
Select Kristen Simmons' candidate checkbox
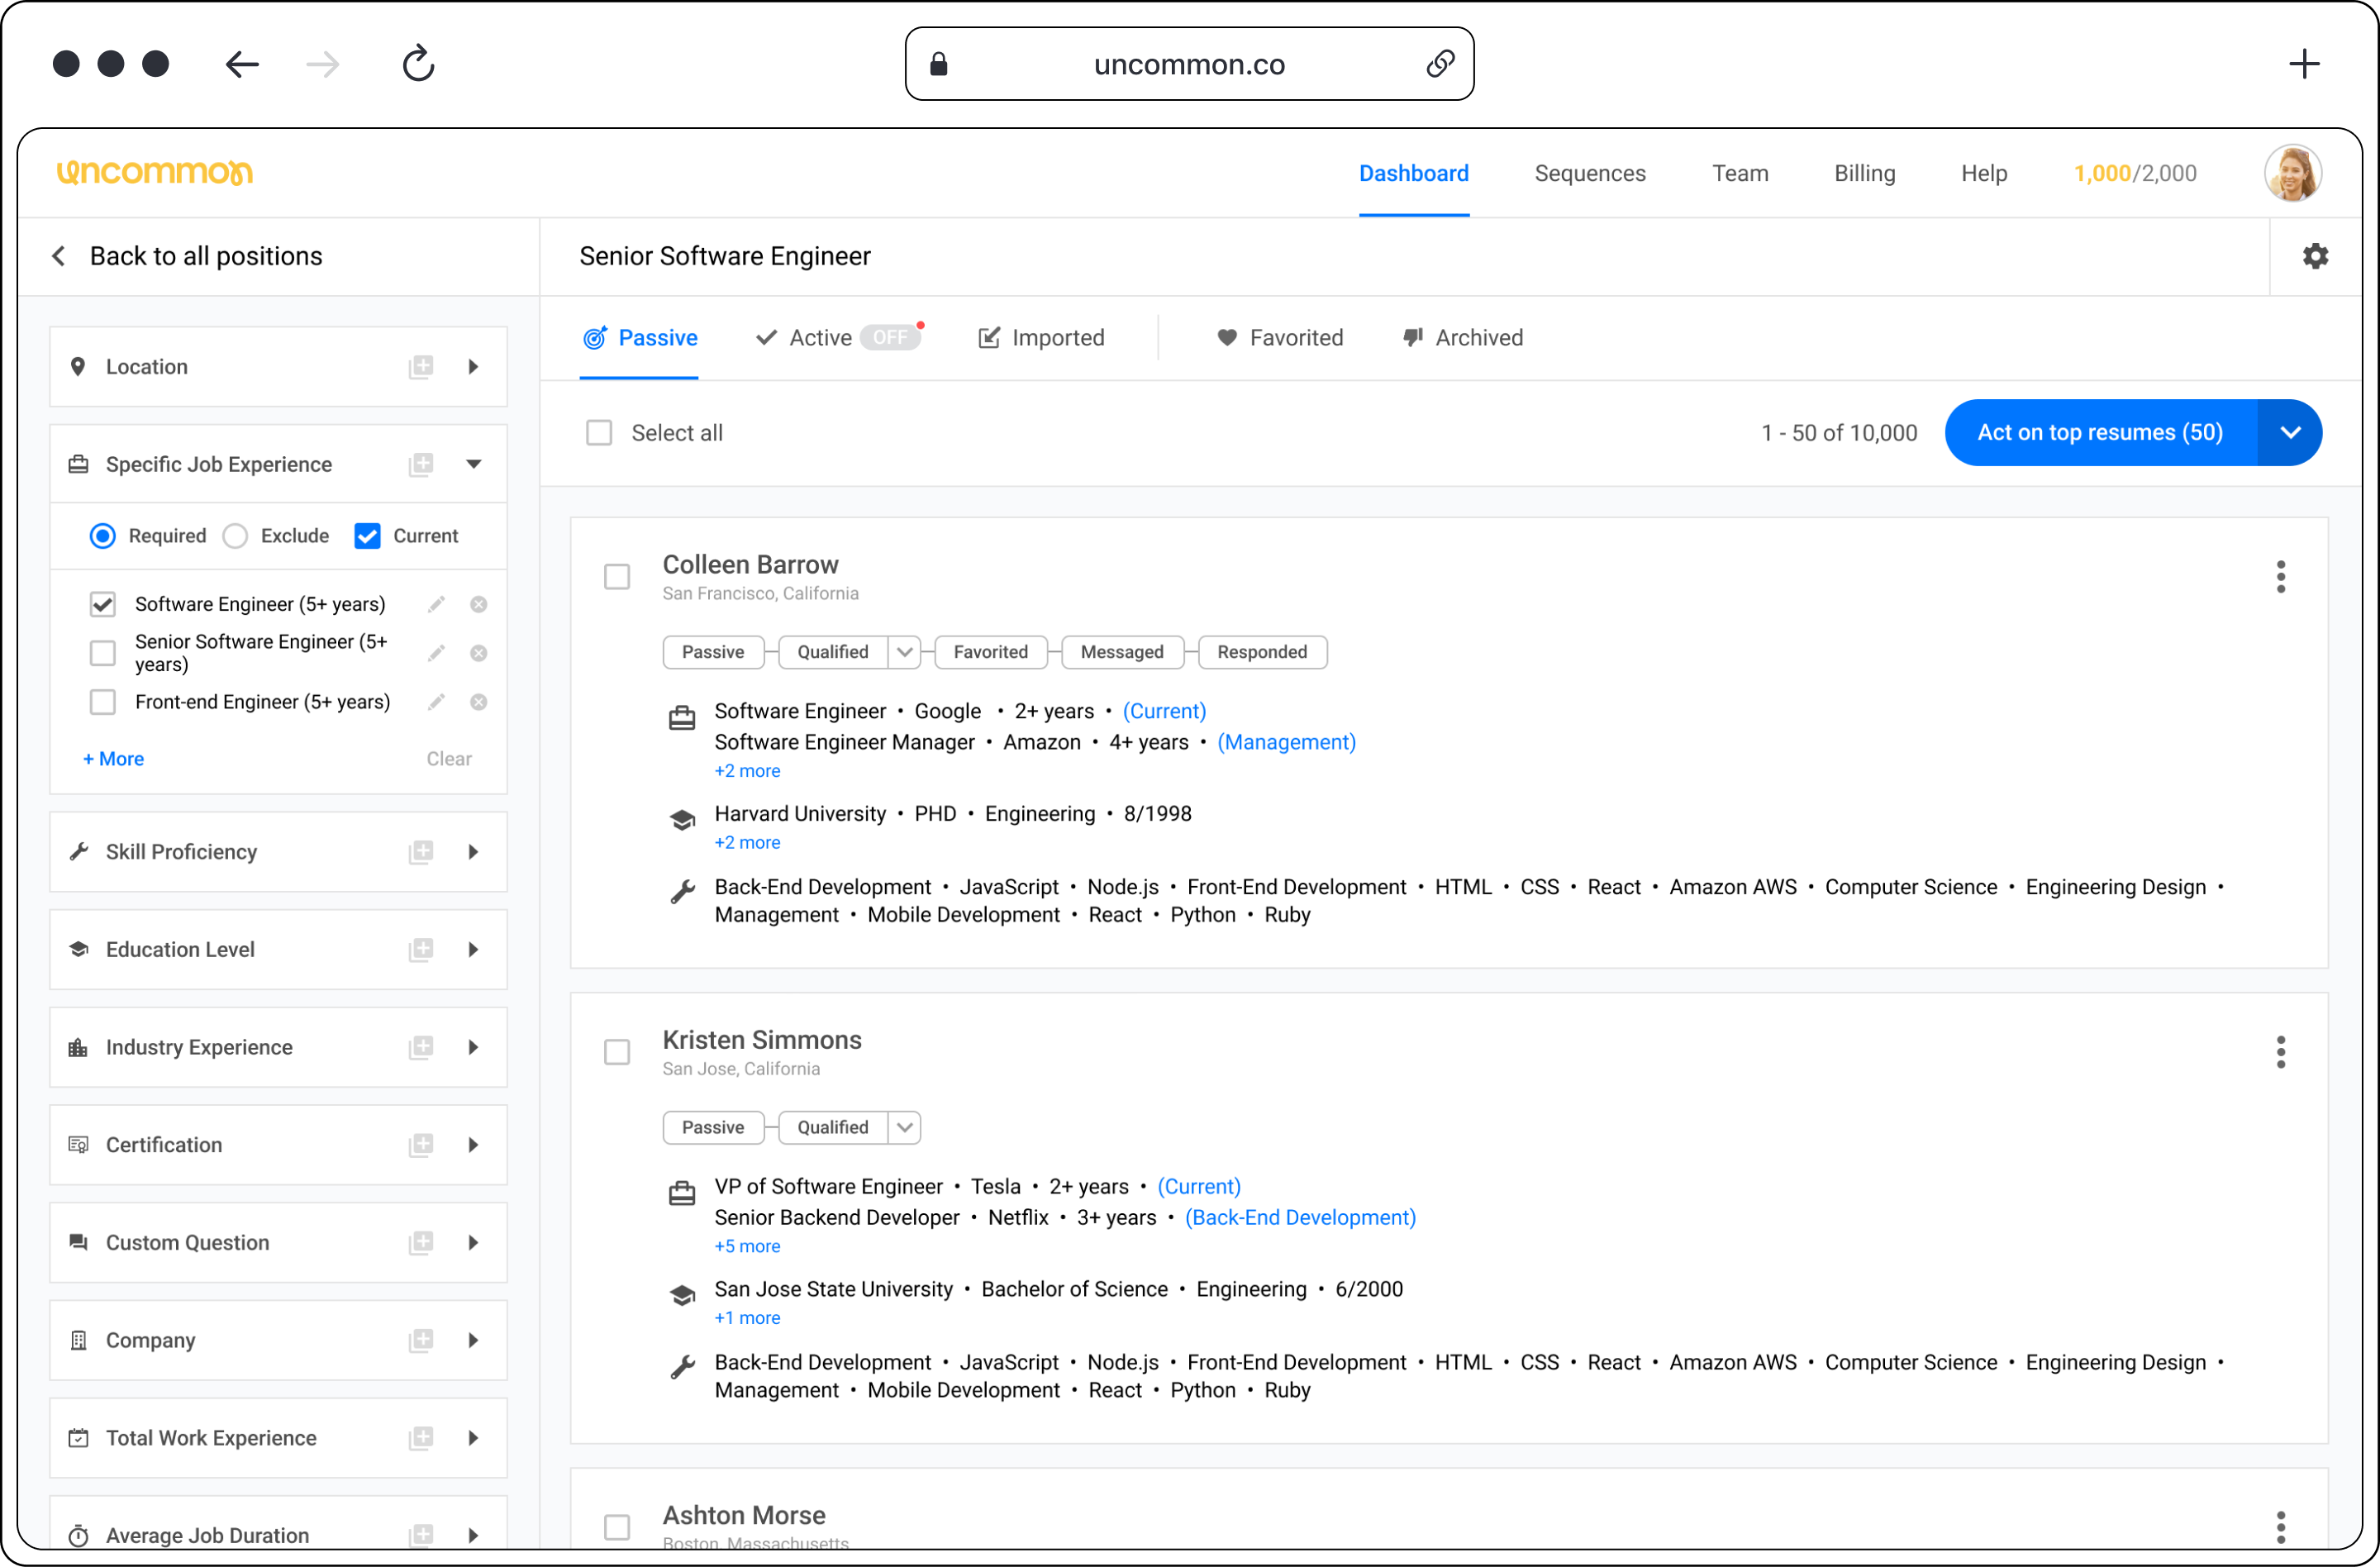coord(617,1052)
